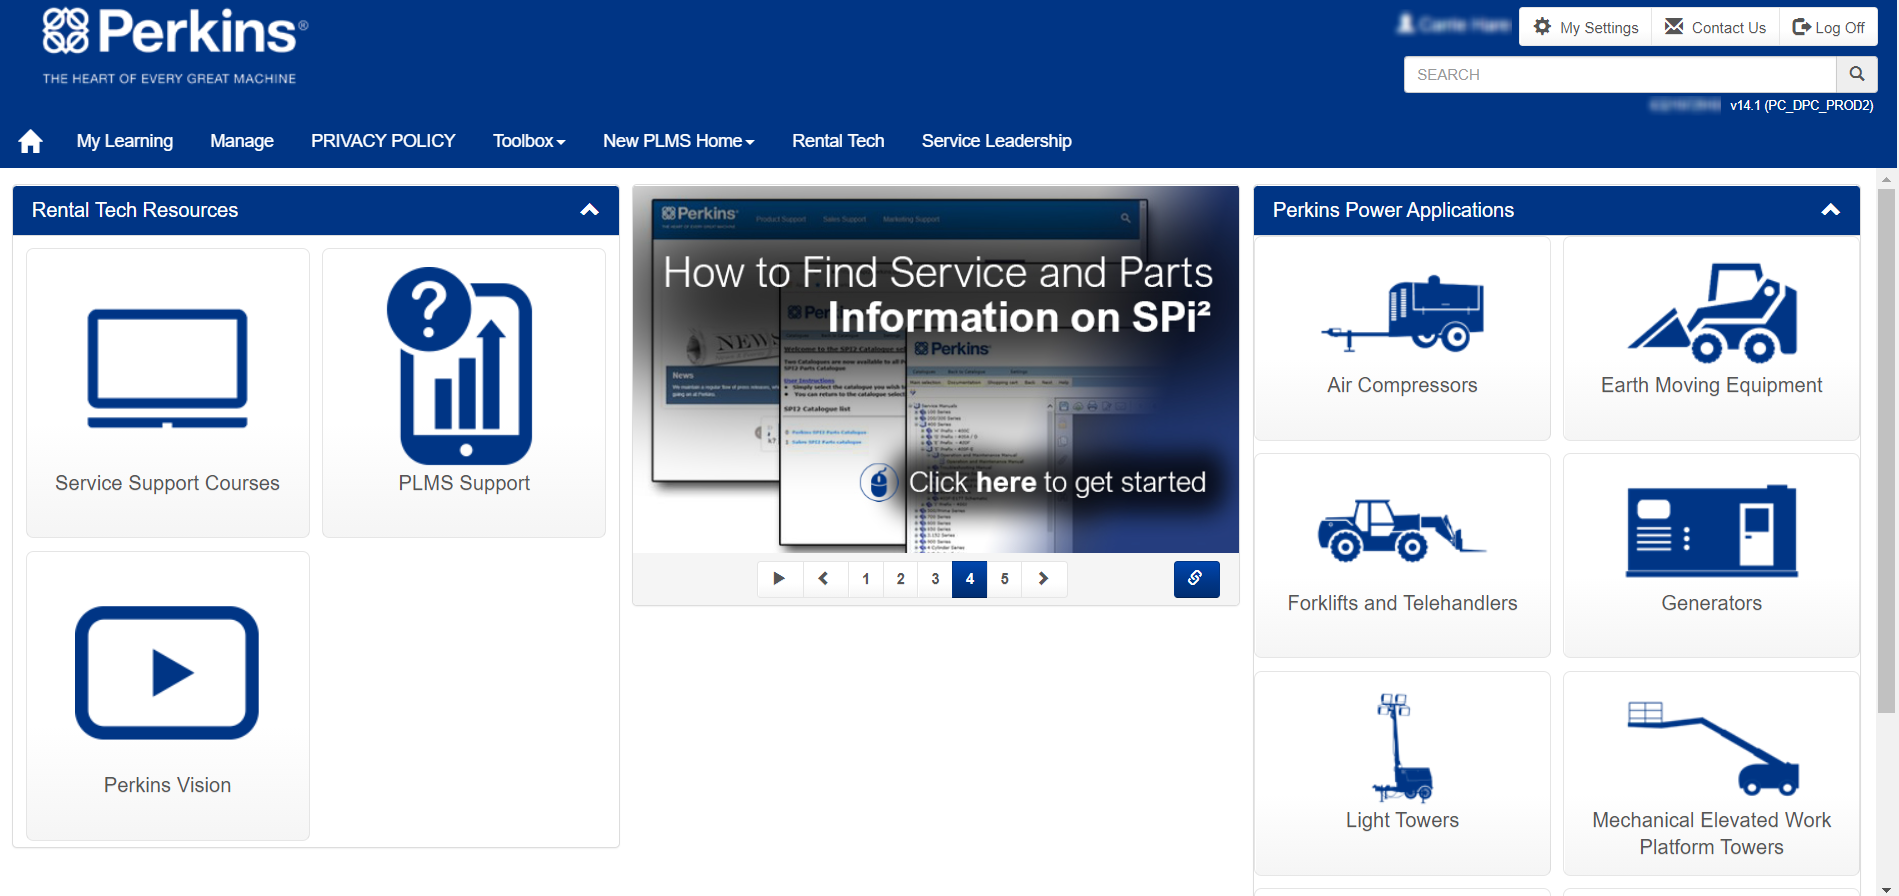This screenshot has width=1899, height=896.
Task: Open the Service Support Courses laptop icon
Action: [x=167, y=369]
